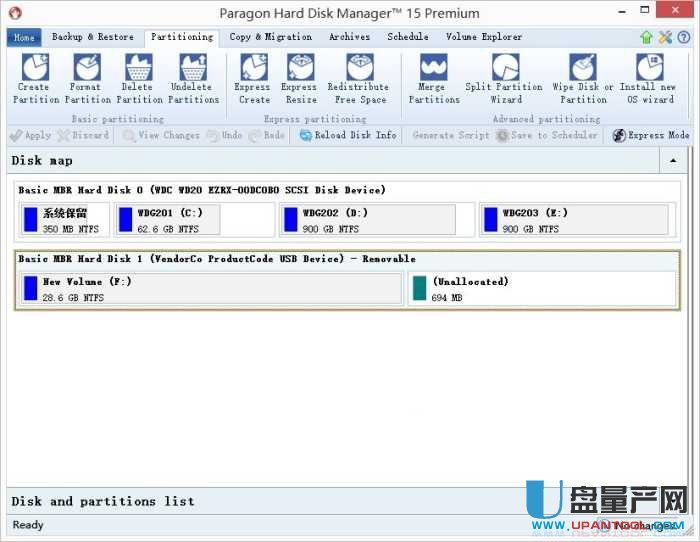
Task: Select the Unallocated 694 MB space
Action: coord(541,289)
